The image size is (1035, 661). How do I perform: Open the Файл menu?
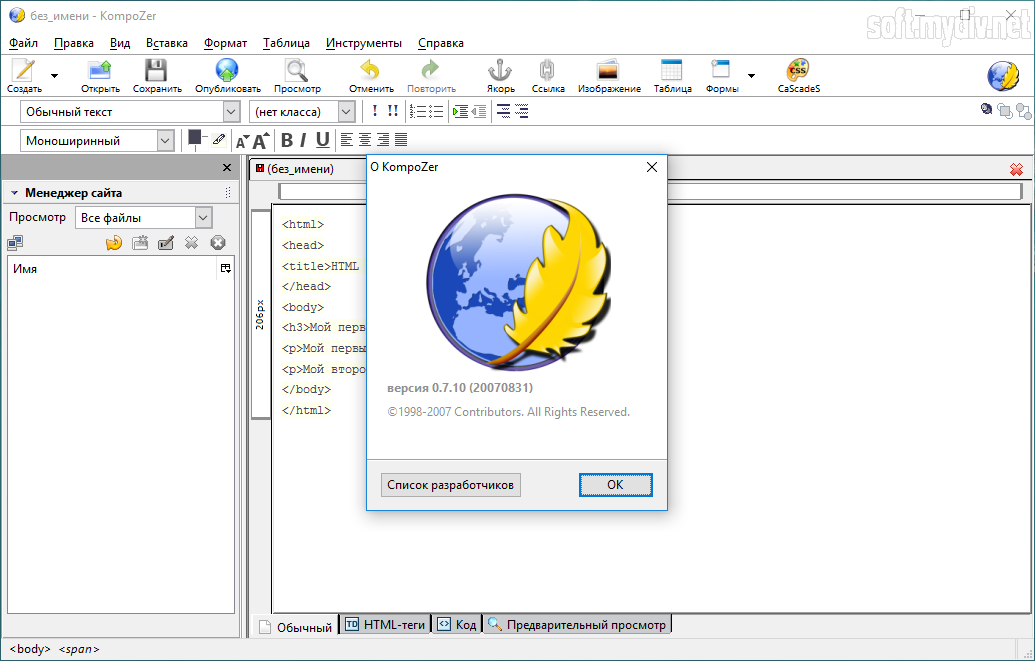(x=23, y=43)
